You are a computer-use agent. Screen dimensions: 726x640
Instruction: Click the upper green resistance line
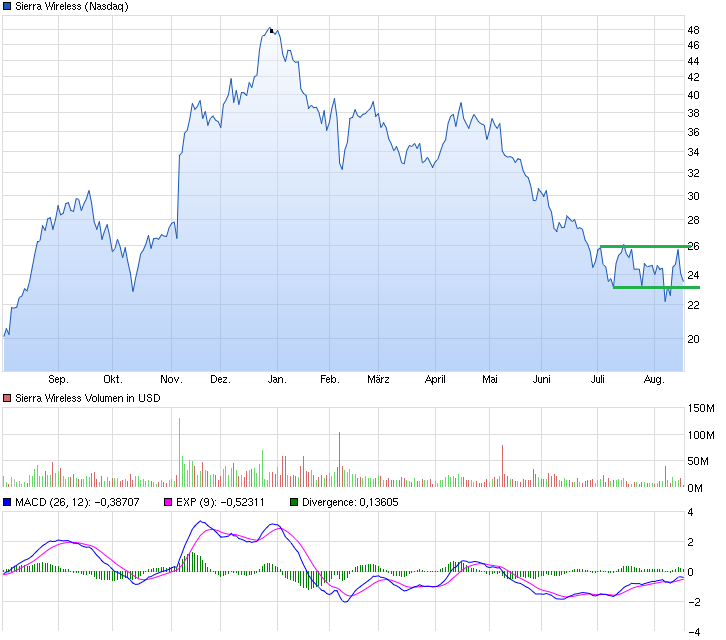(642, 246)
